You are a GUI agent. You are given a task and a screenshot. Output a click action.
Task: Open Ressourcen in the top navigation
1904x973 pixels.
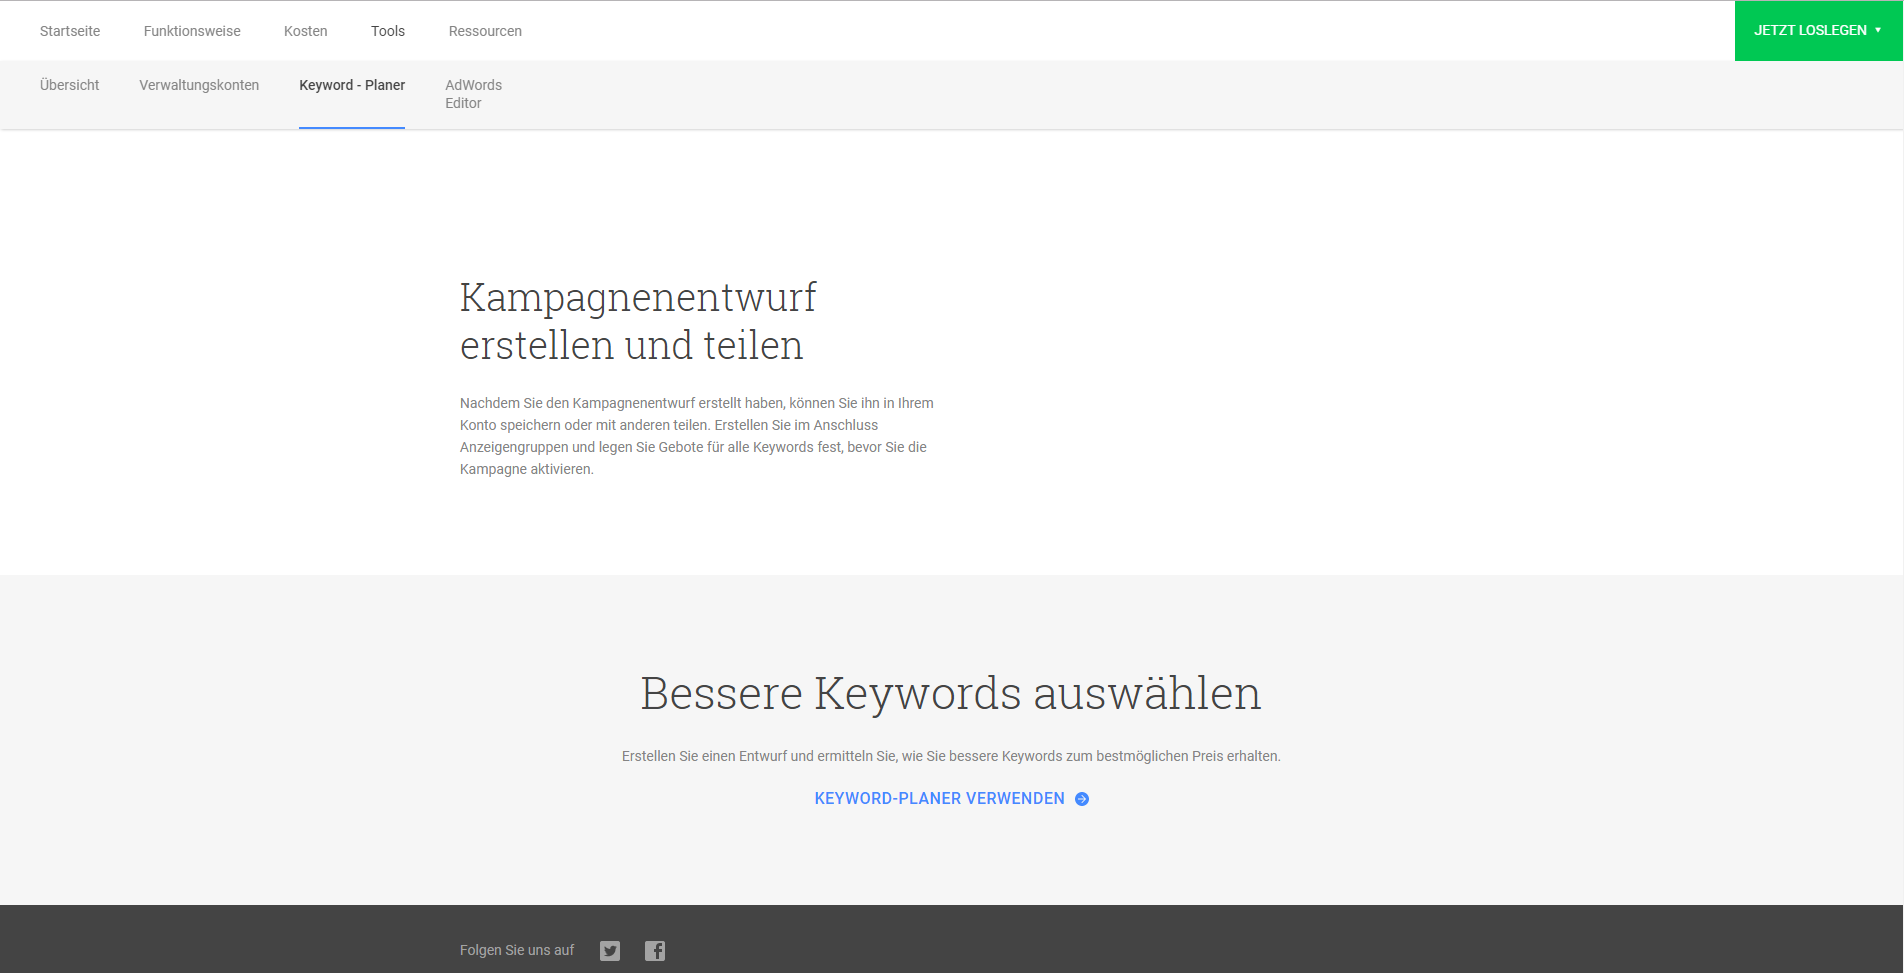pos(485,31)
